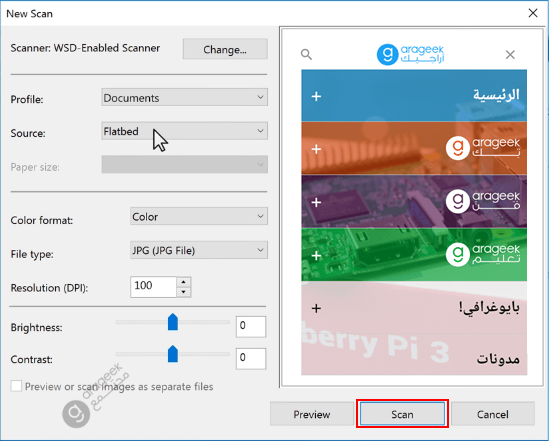The image size is (549, 441).
Task: Open the Source dropdown showing Flatbed
Action: [x=185, y=131]
